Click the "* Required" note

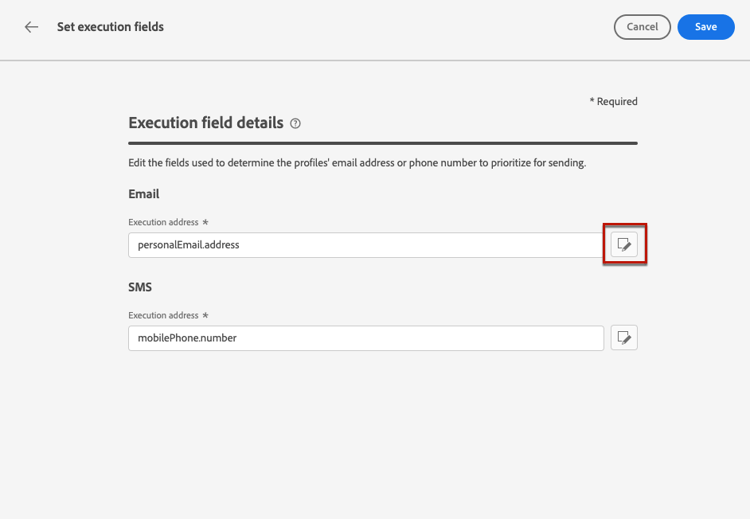613,101
